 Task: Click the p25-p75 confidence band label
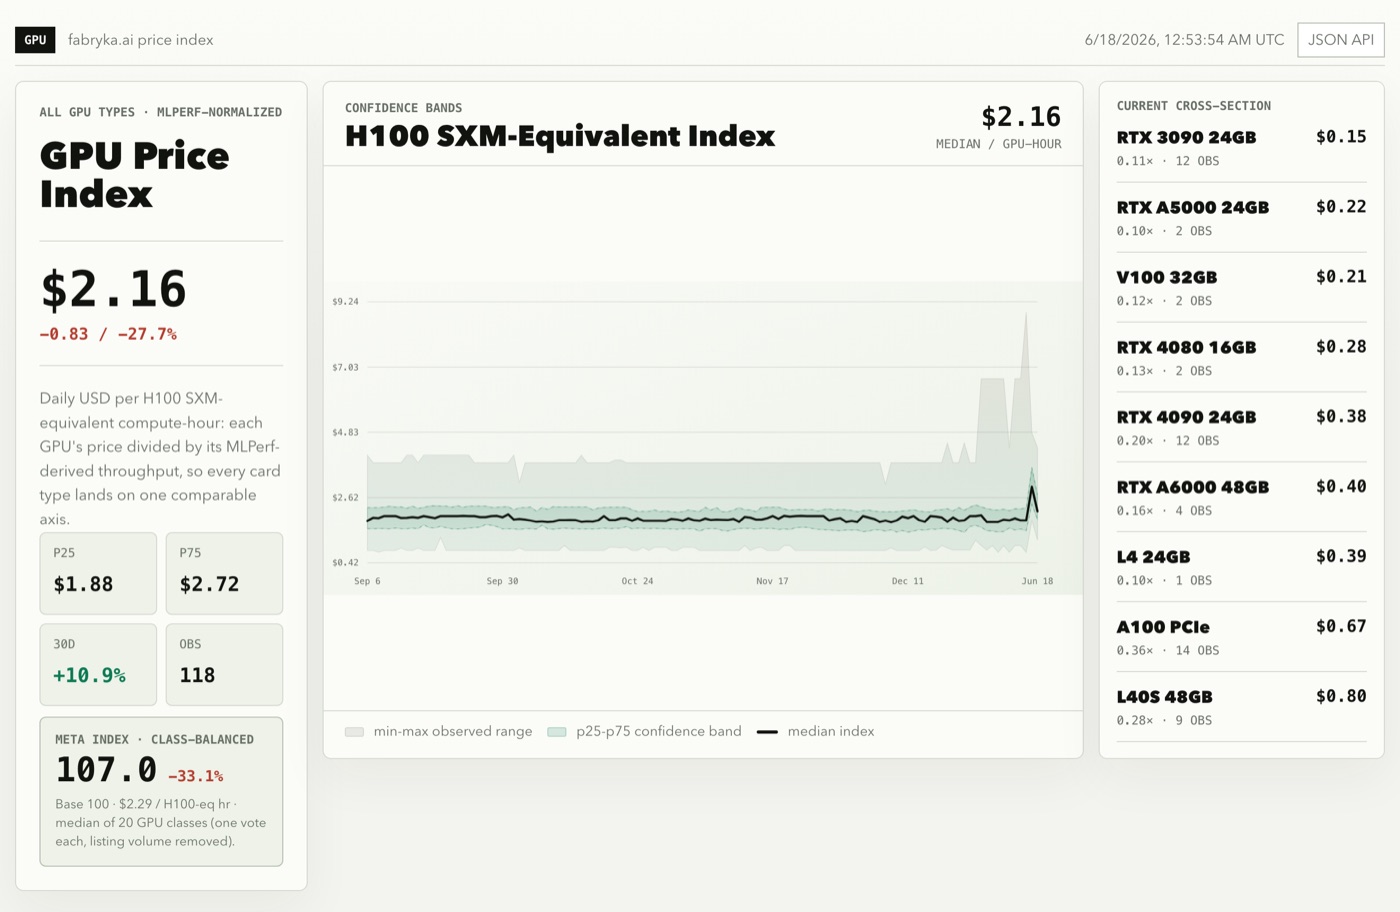pos(659,731)
